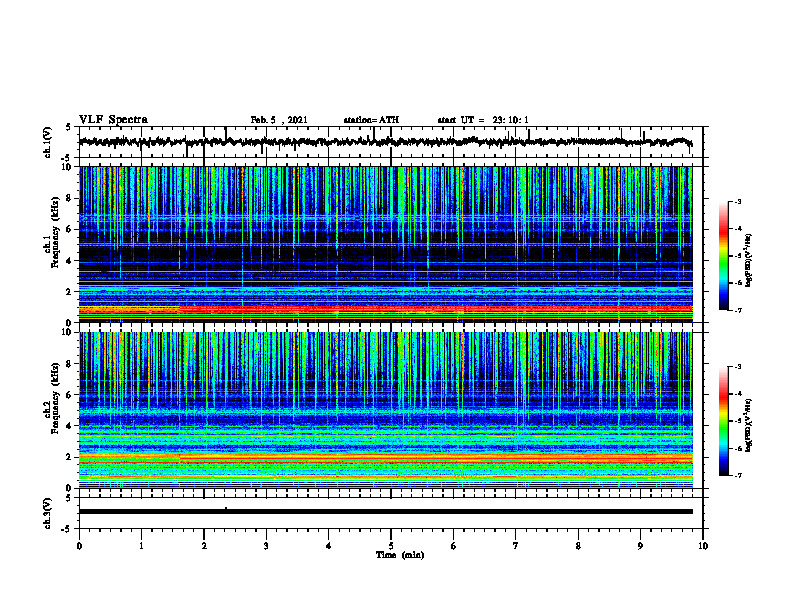The width and height of the screenshot is (792, 612).
Task: Click the ch.1 spectrogram panel
Action: point(385,244)
